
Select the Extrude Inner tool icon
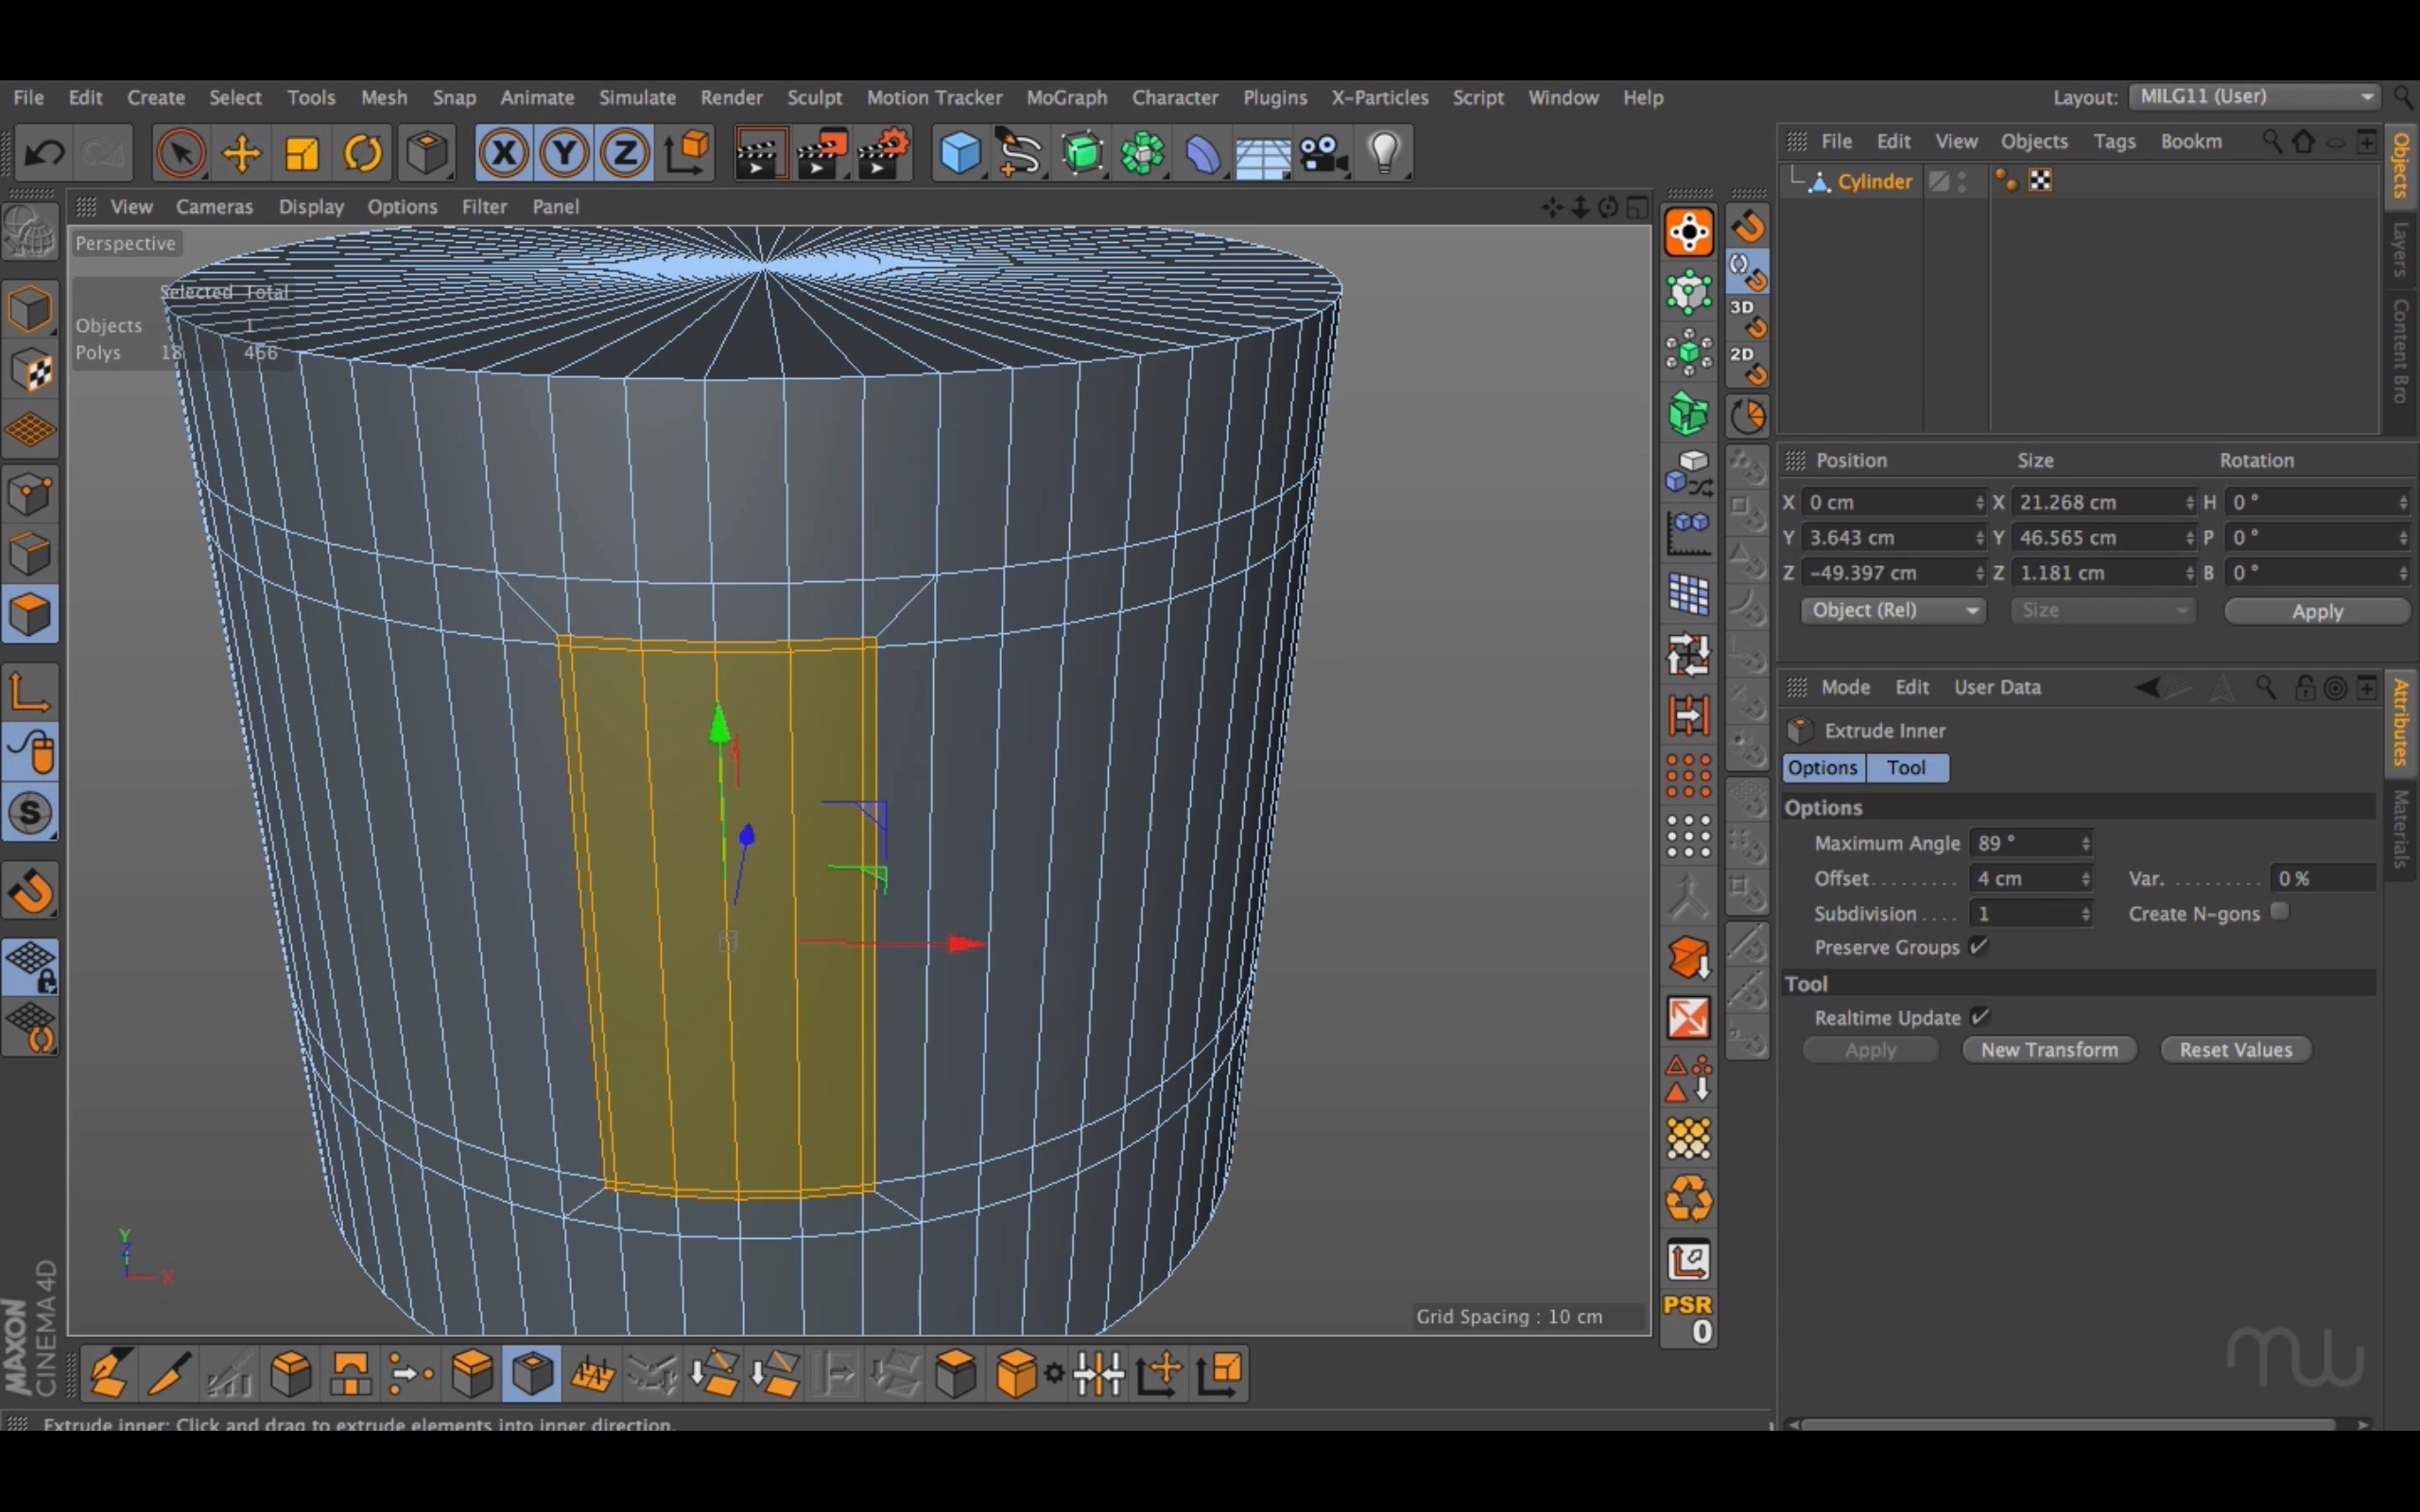(532, 1373)
